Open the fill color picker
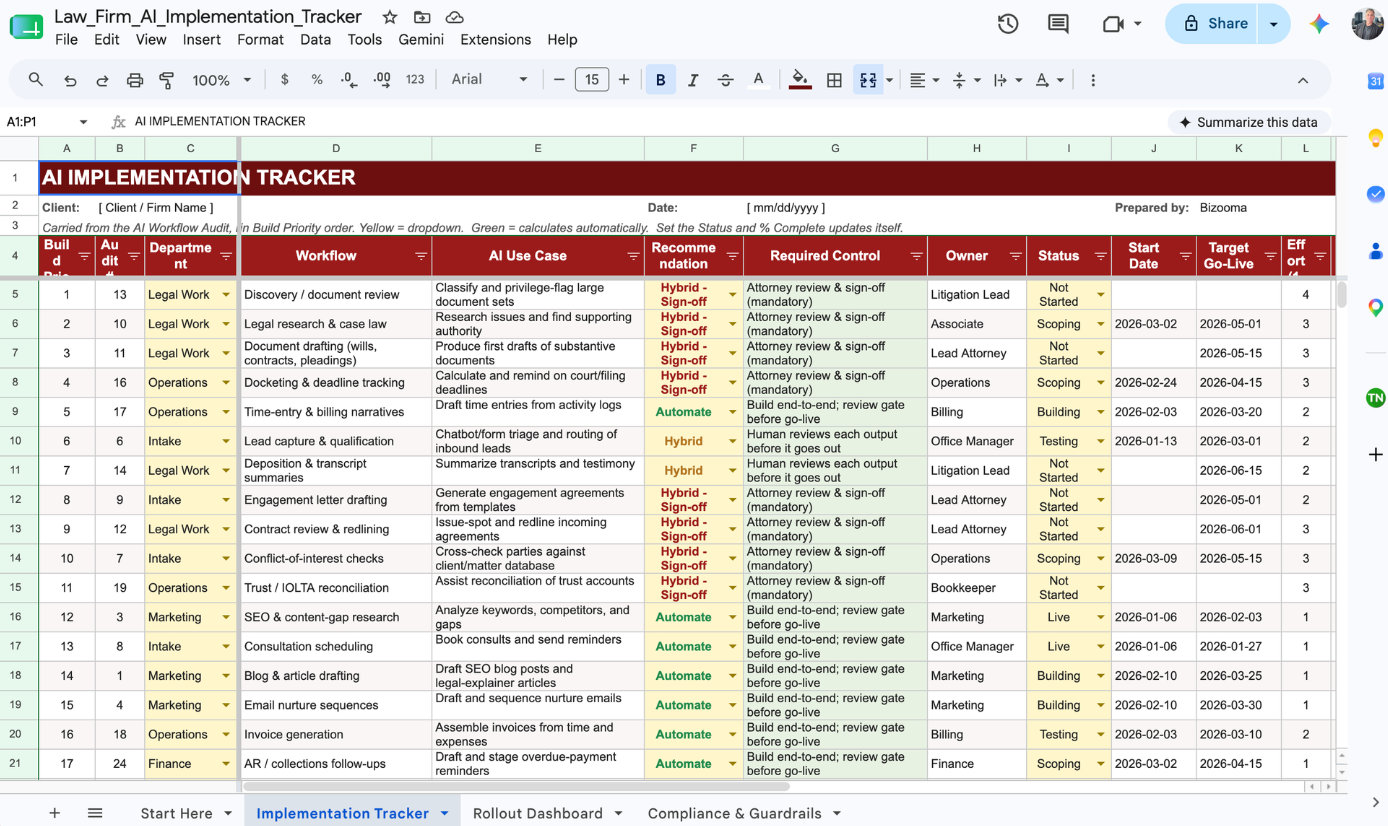1388x826 pixels. tap(800, 80)
